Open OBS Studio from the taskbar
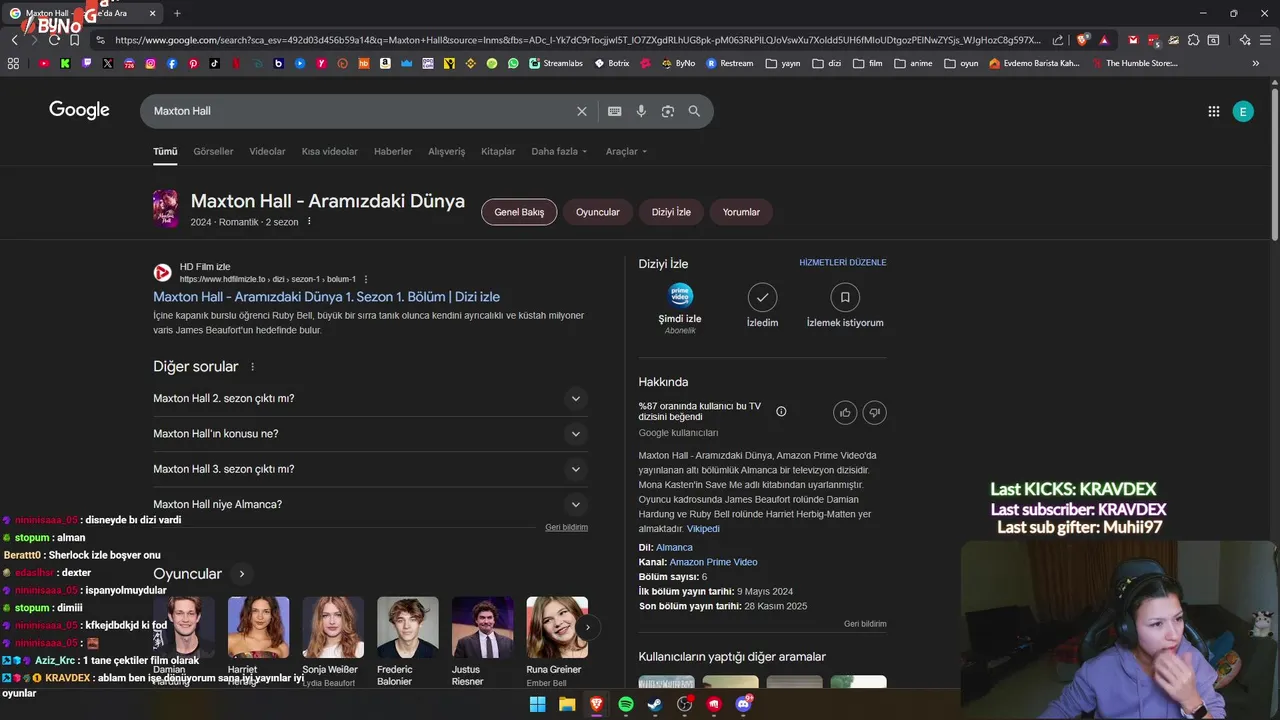The image size is (1280, 720). [684, 704]
